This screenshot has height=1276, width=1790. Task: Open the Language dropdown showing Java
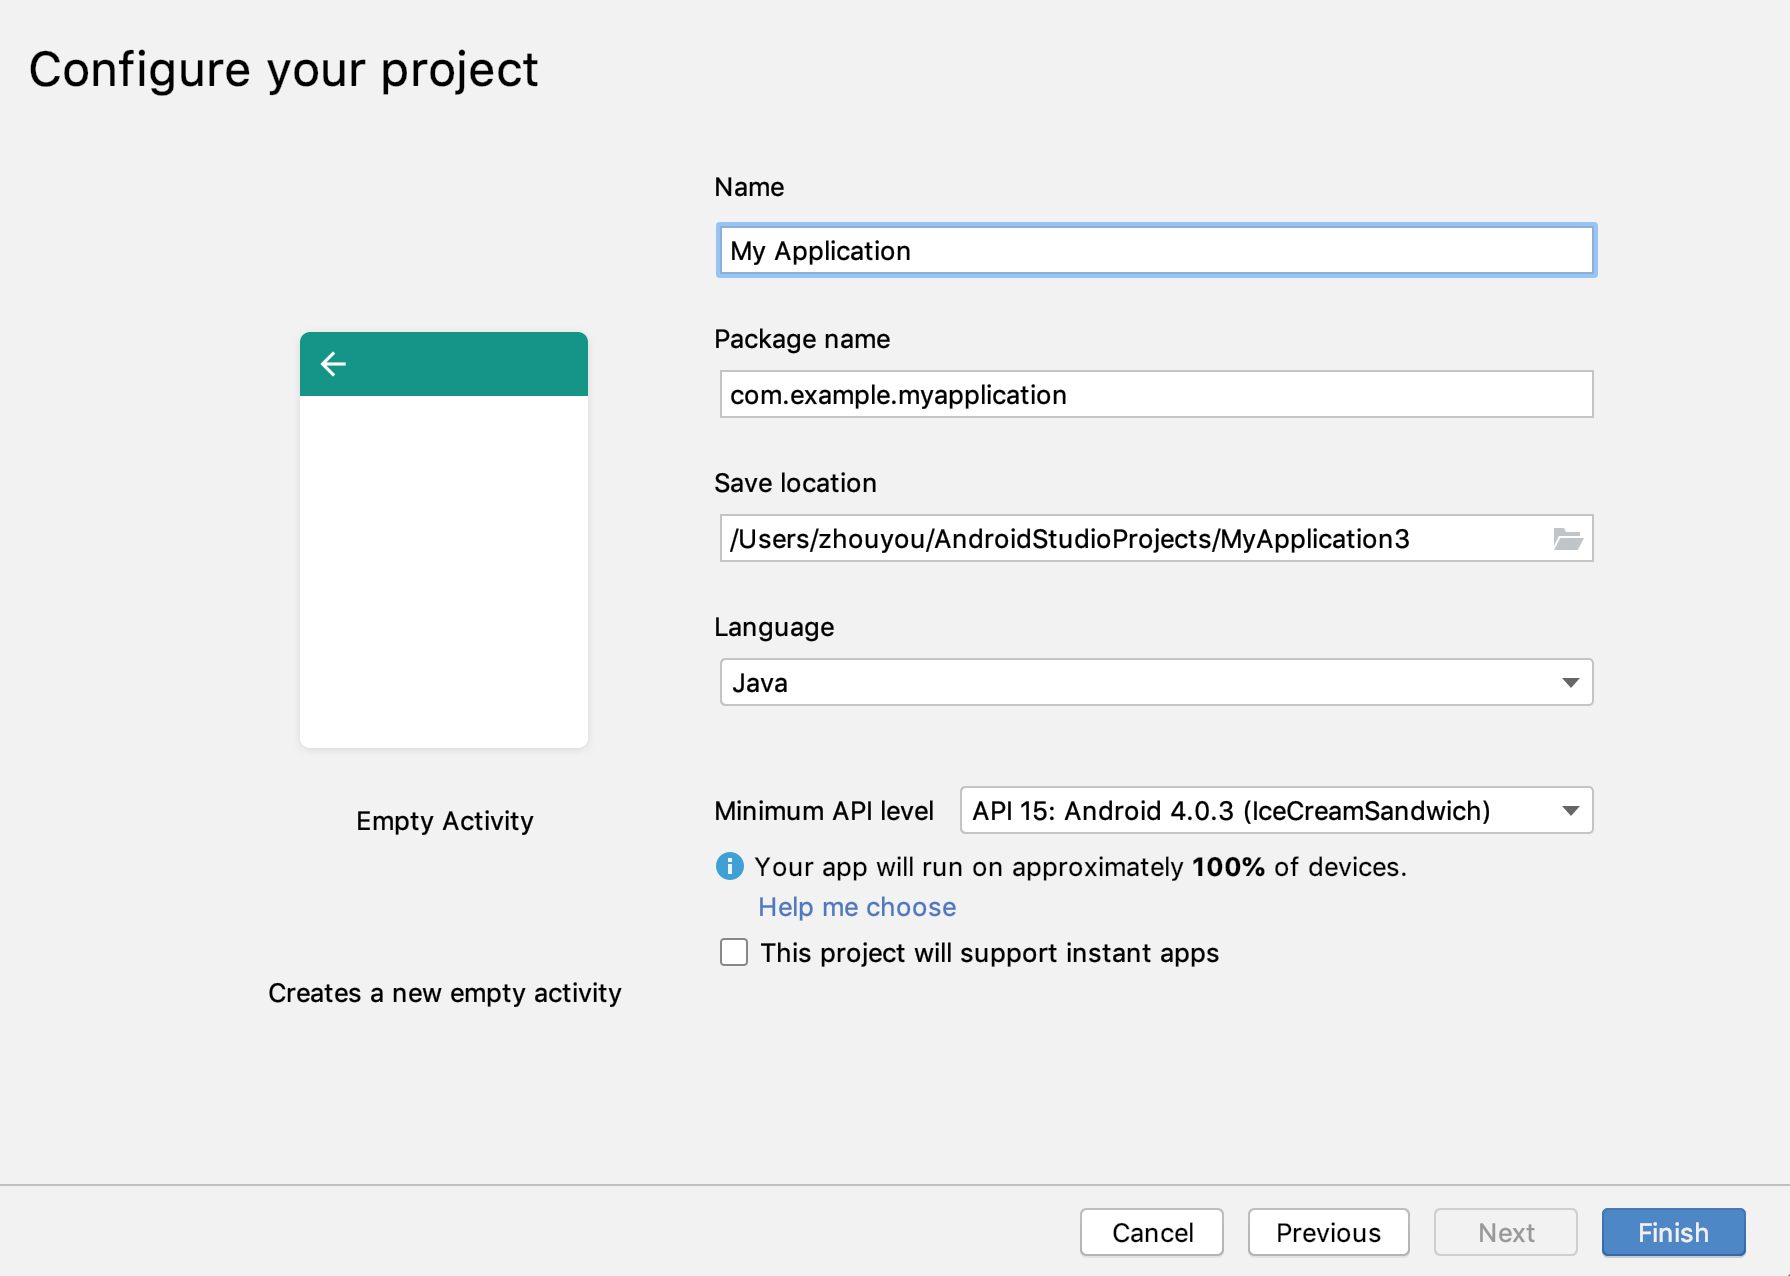pyautogui.click(x=1156, y=682)
